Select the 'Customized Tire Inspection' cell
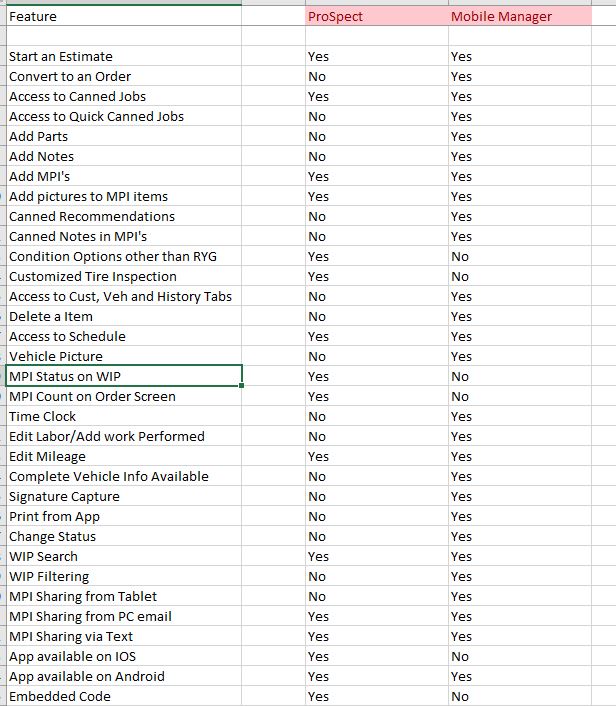The width and height of the screenshot is (616, 706). [124, 276]
